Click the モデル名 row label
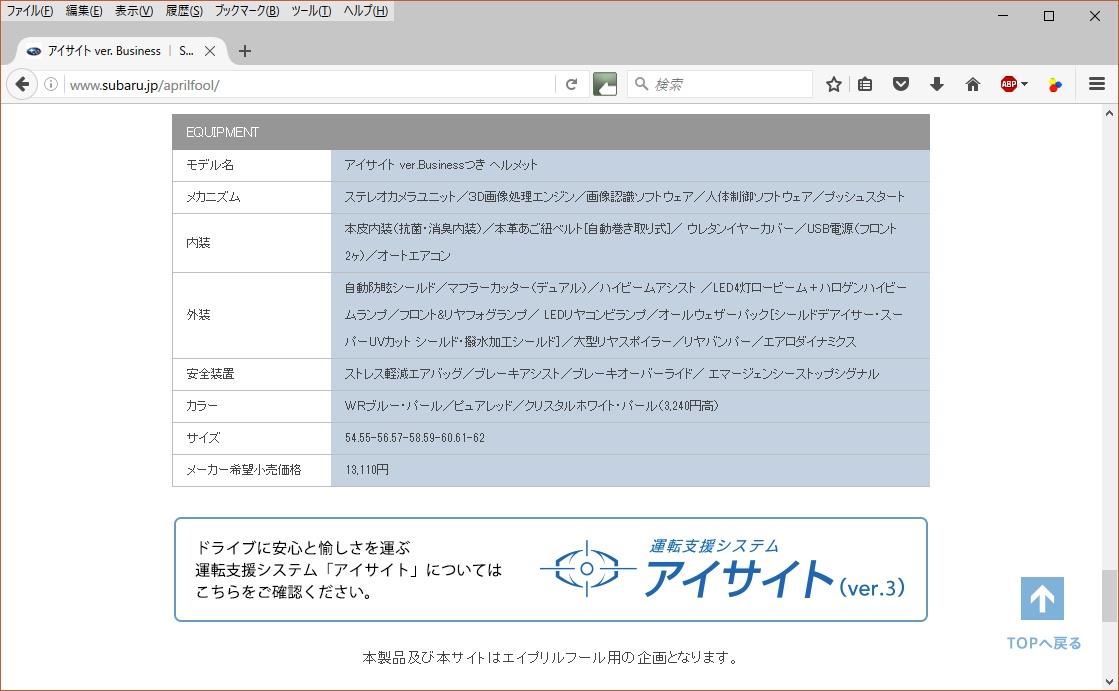The width and height of the screenshot is (1119, 691). click(210, 165)
